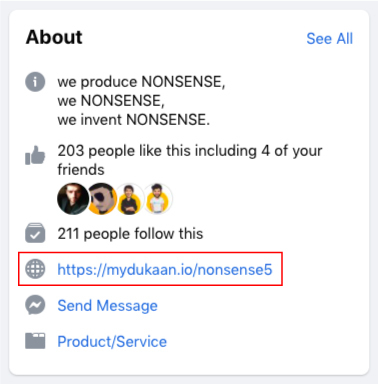Open second friend's avatar with sunglasses
Viewport: 378px width, 384px height.
click(x=102, y=199)
